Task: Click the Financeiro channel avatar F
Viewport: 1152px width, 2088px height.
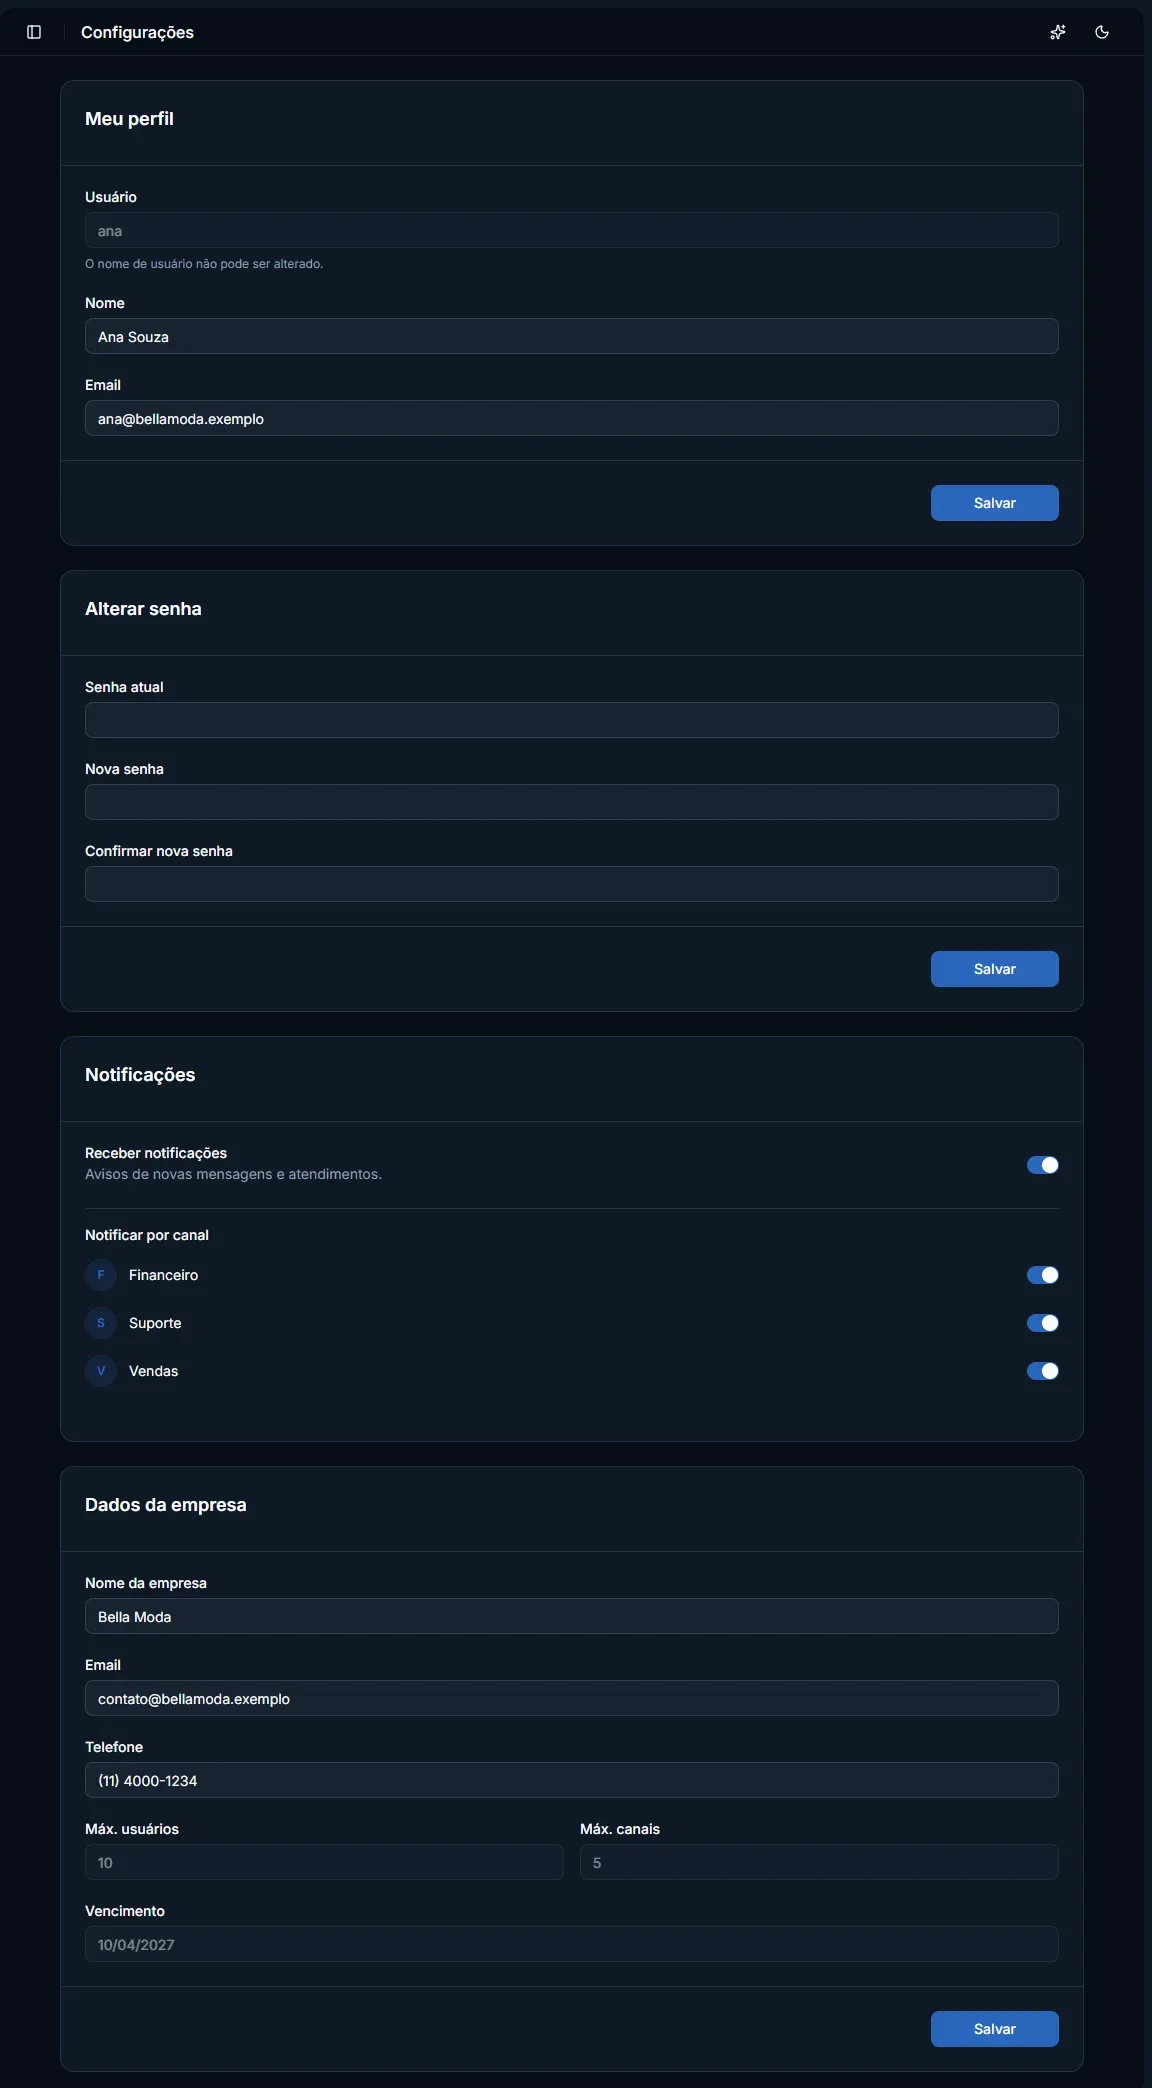Action: [x=101, y=1275]
